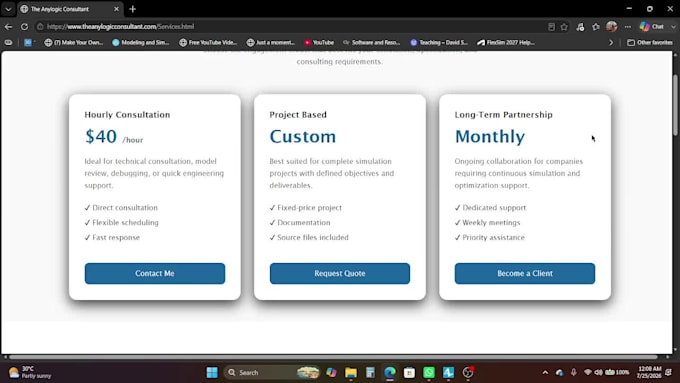Open Free YouTube Vide bookmark

[x=208, y=43]
